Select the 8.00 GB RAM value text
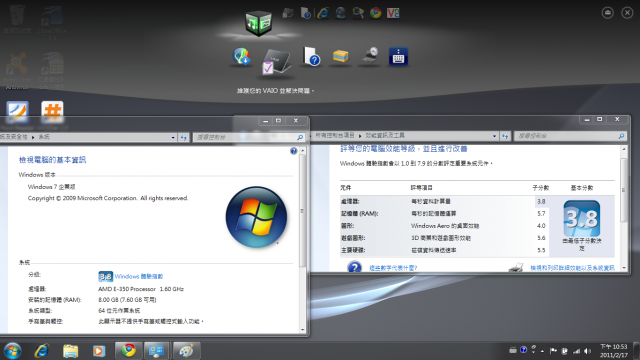Image resolution: width=640 pixels, height=360 pixels. (127, 300)
